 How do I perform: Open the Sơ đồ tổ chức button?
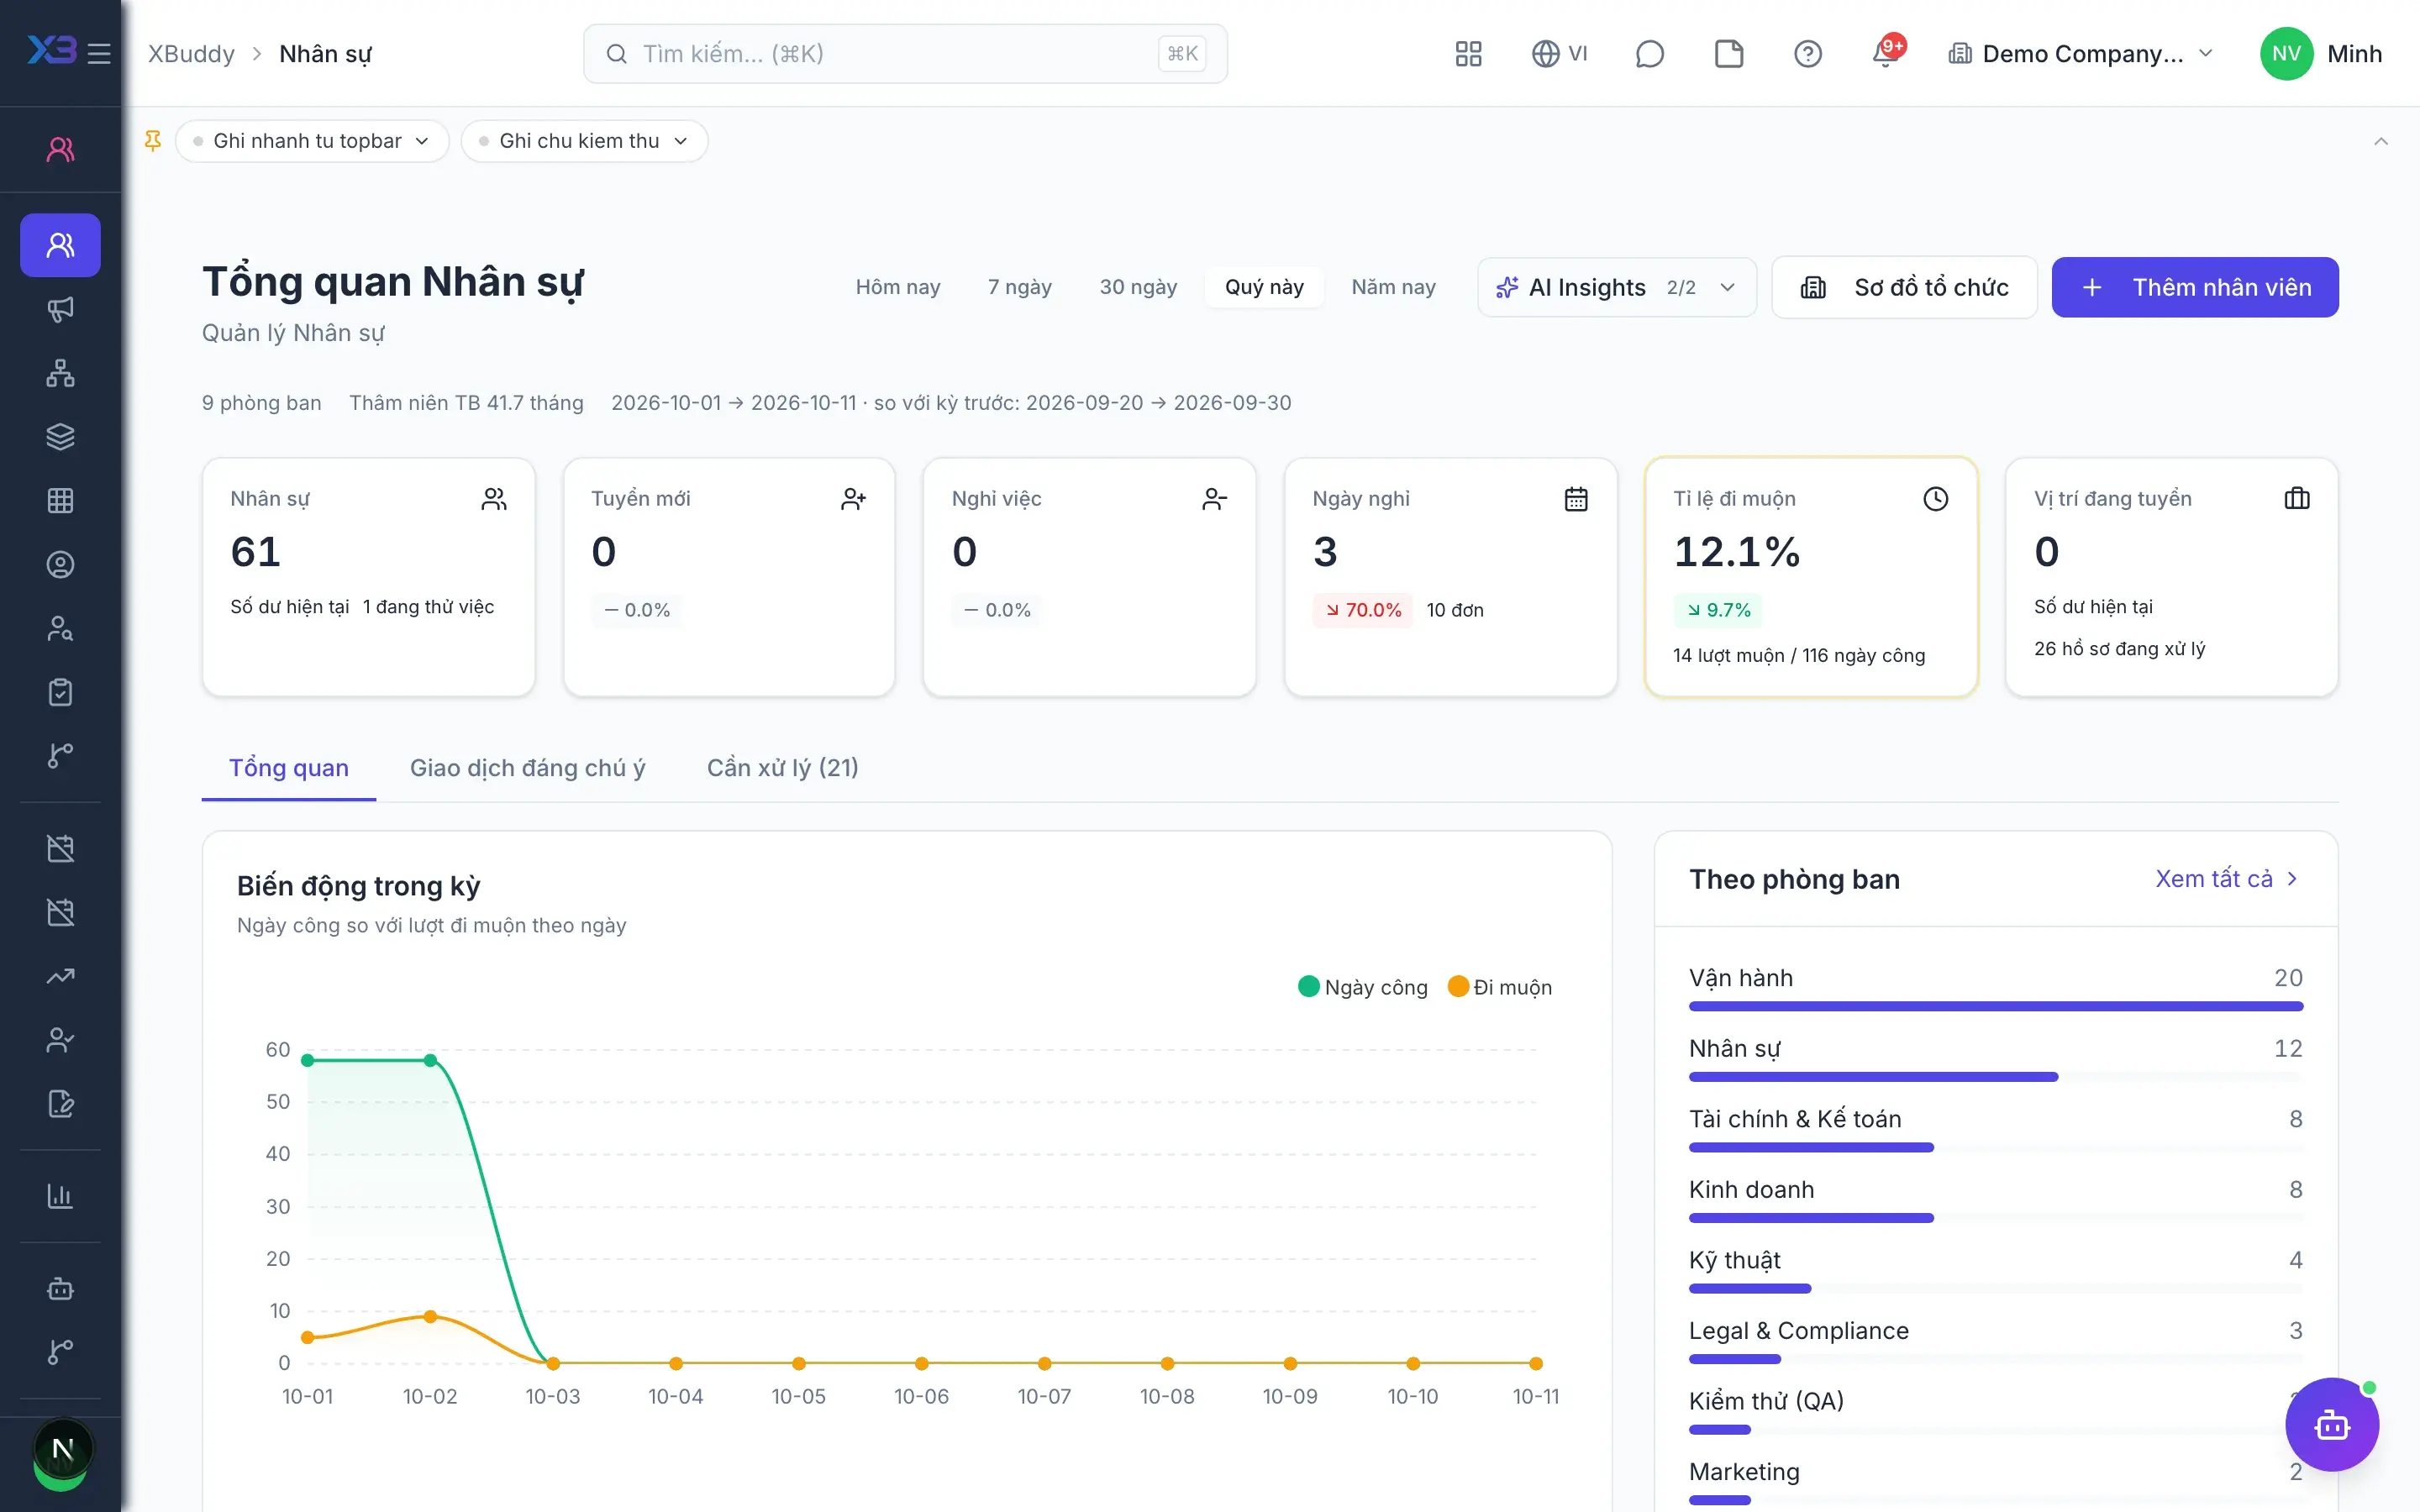point(1904,288)
